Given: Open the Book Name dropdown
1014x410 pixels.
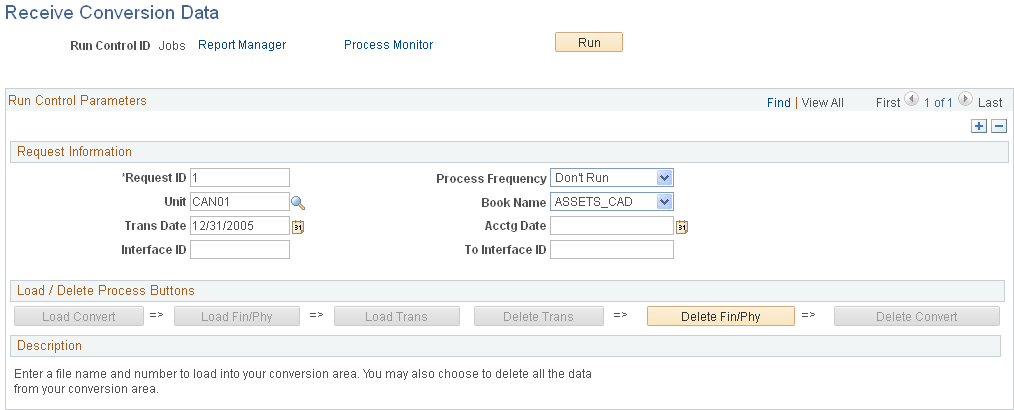Looking at the screenshot, I should [665, 202].
